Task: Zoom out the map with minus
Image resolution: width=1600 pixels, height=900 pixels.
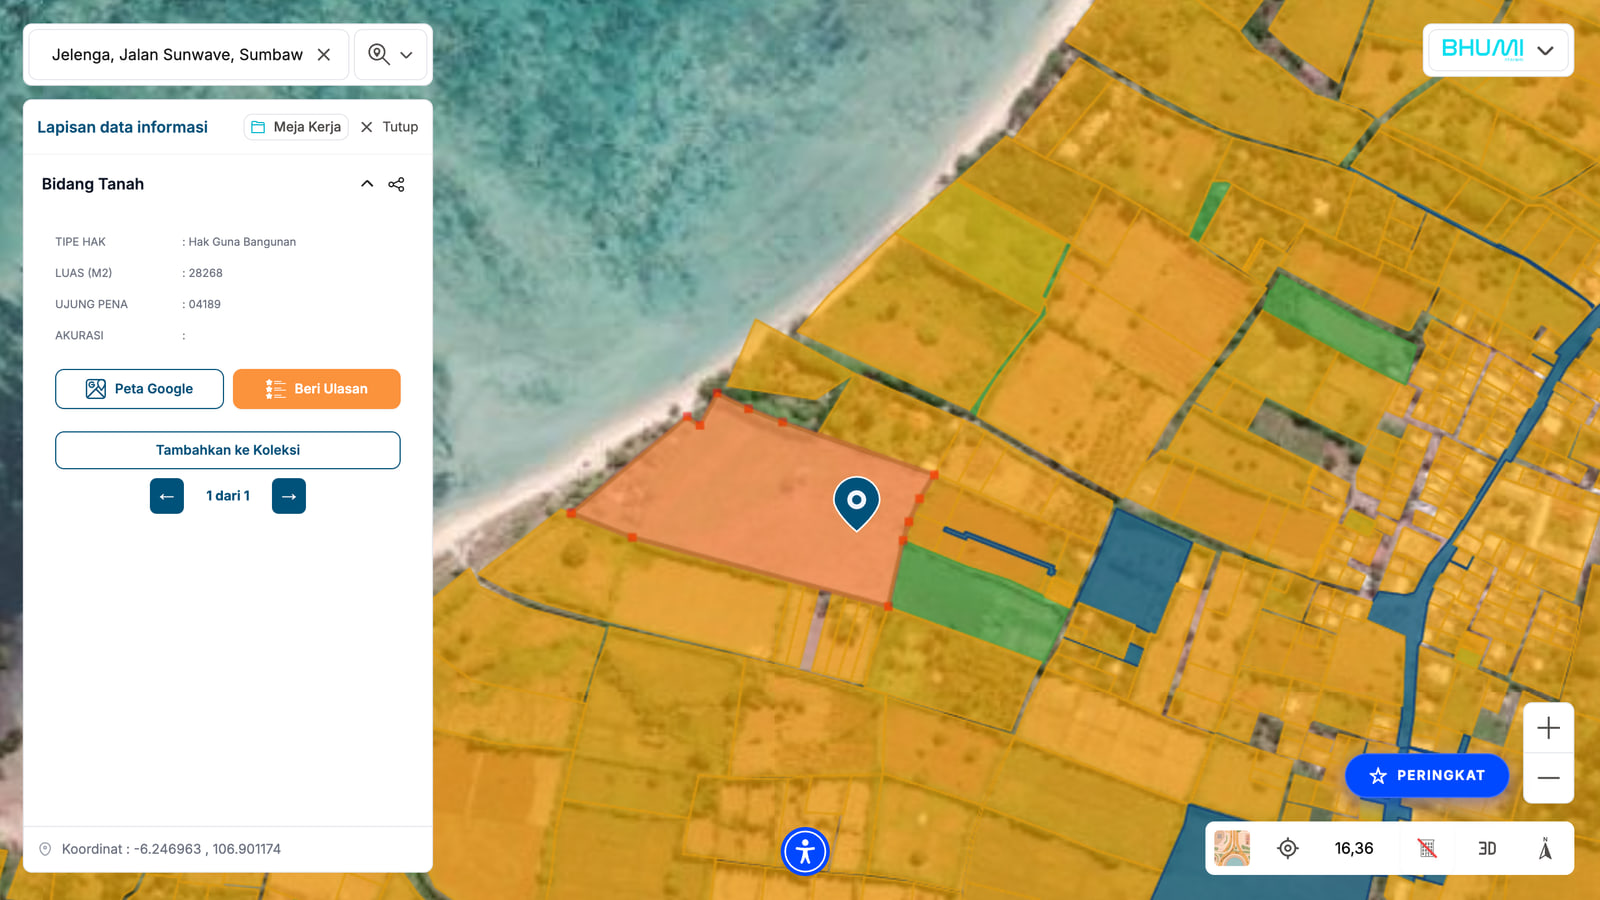Action: click(x=1548, y=778)
